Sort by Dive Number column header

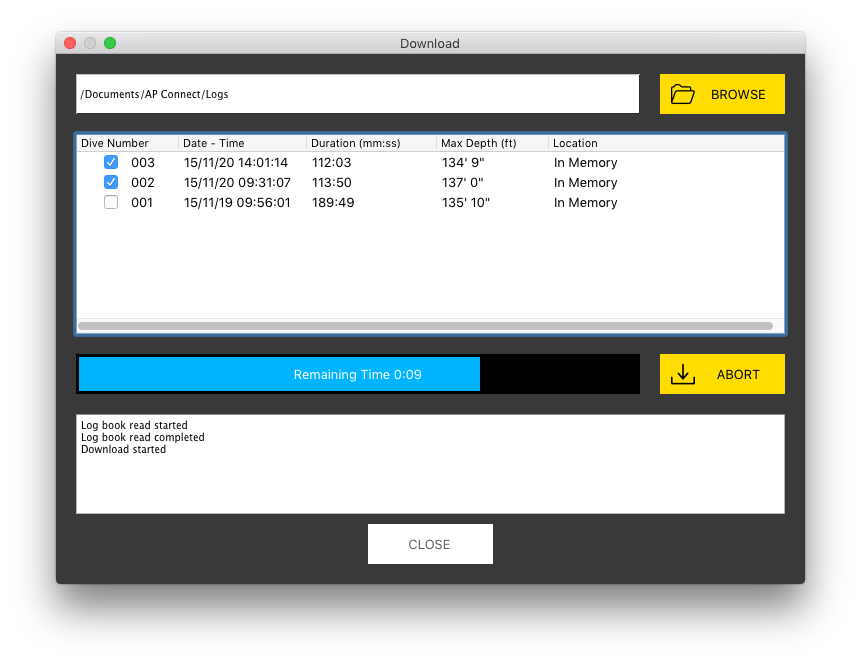115,143
